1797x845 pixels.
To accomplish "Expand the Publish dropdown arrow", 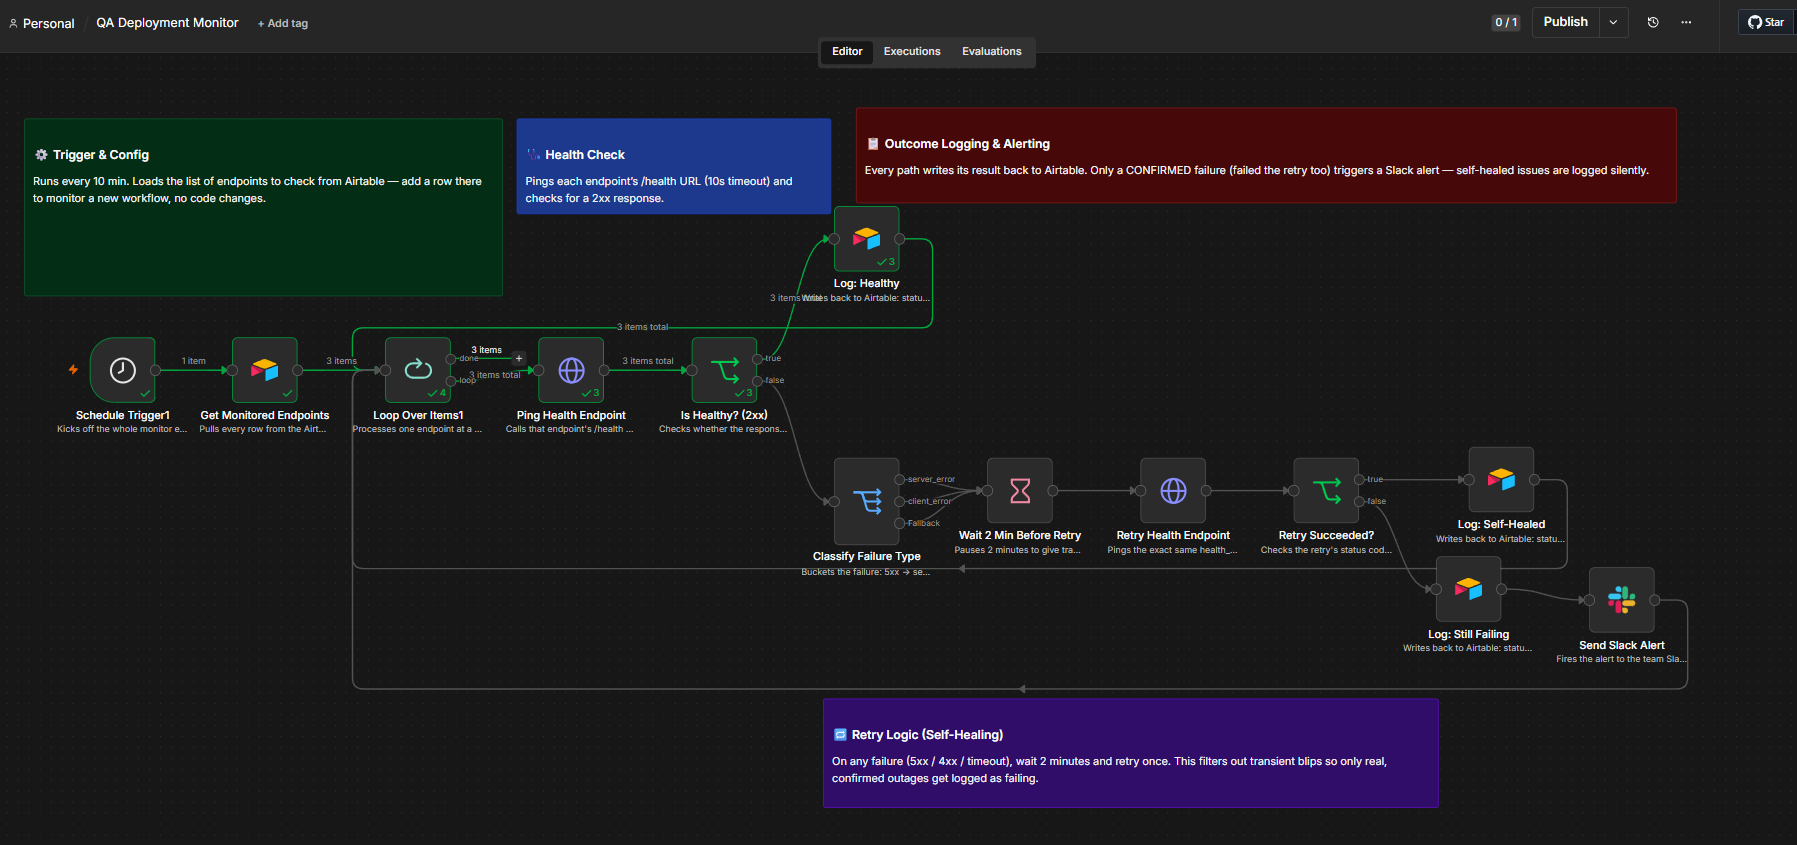I will tap(1613, 22).
